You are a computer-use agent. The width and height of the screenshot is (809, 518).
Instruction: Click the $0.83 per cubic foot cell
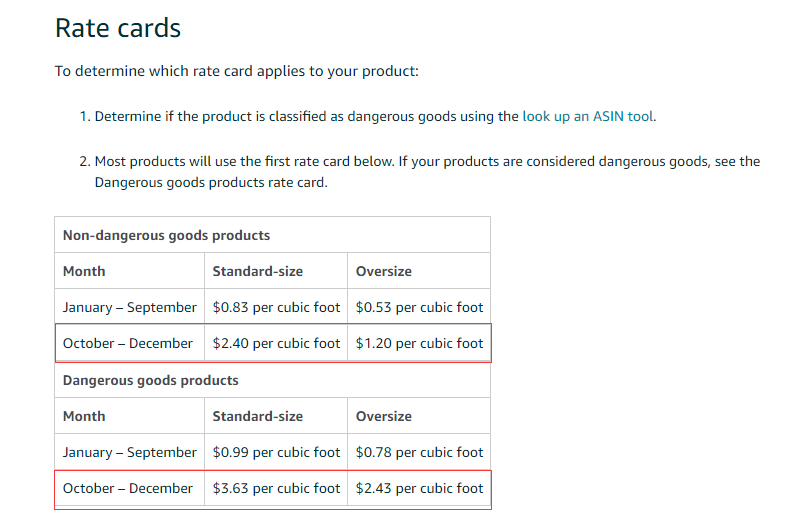pyautogui.click(x=276, y=307)
